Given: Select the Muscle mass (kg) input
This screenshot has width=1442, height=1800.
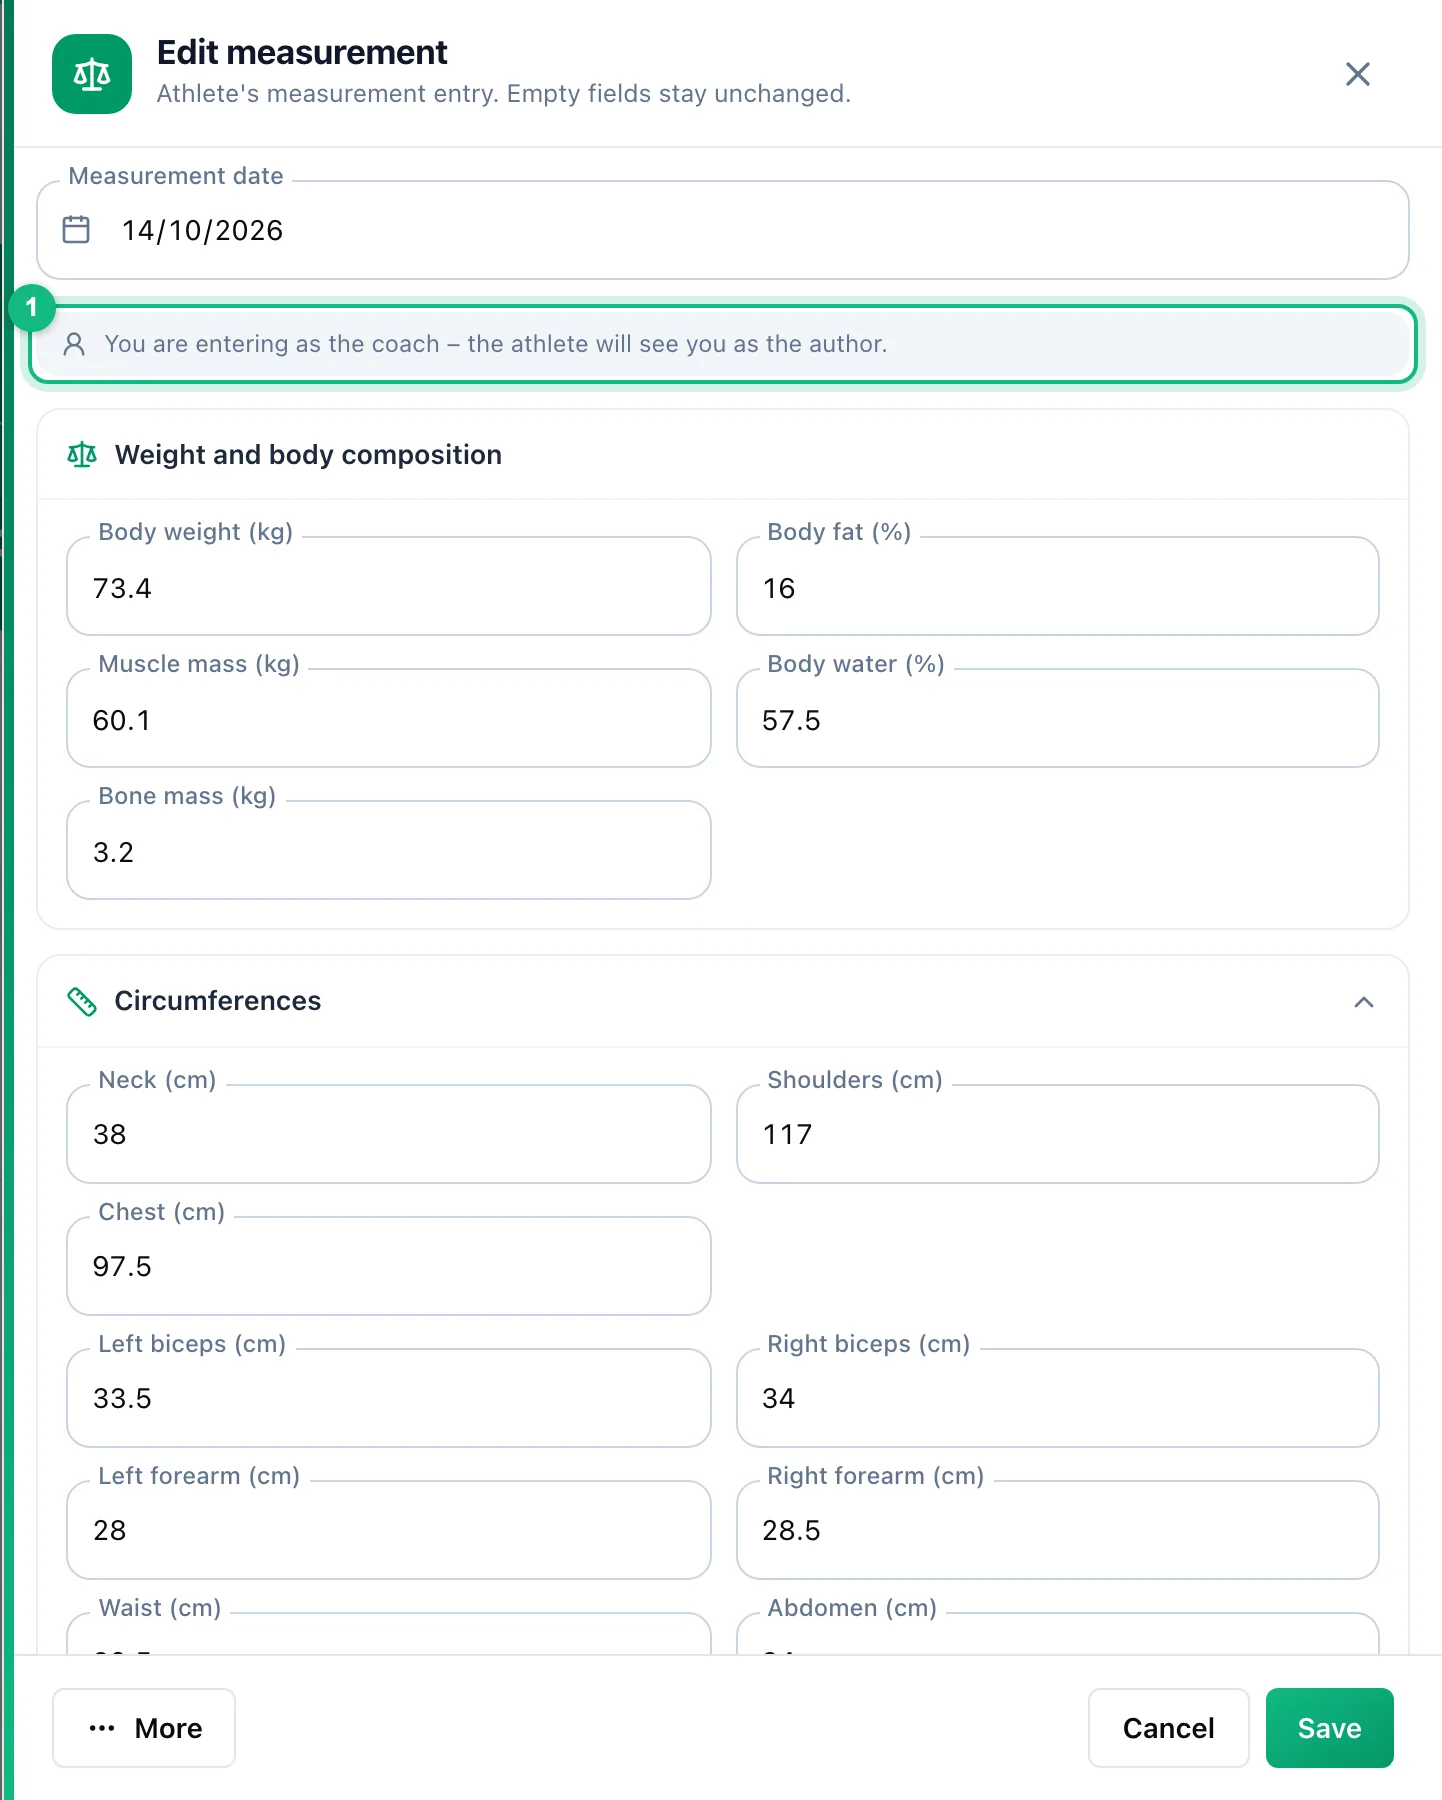Looking at the screenshot, I should click(389, 718).
